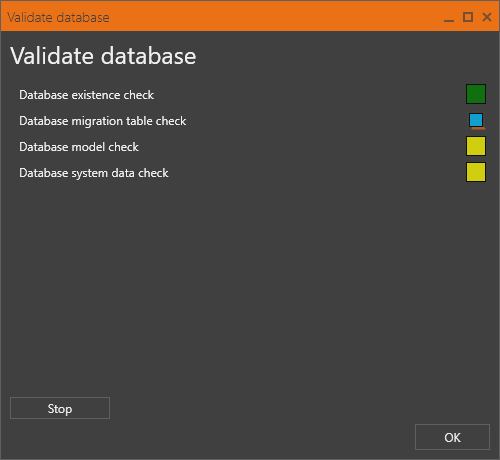The width and height of the screenshot is (500, 460).
Task: Maximize the Validate database window
Action: point(468,17)
